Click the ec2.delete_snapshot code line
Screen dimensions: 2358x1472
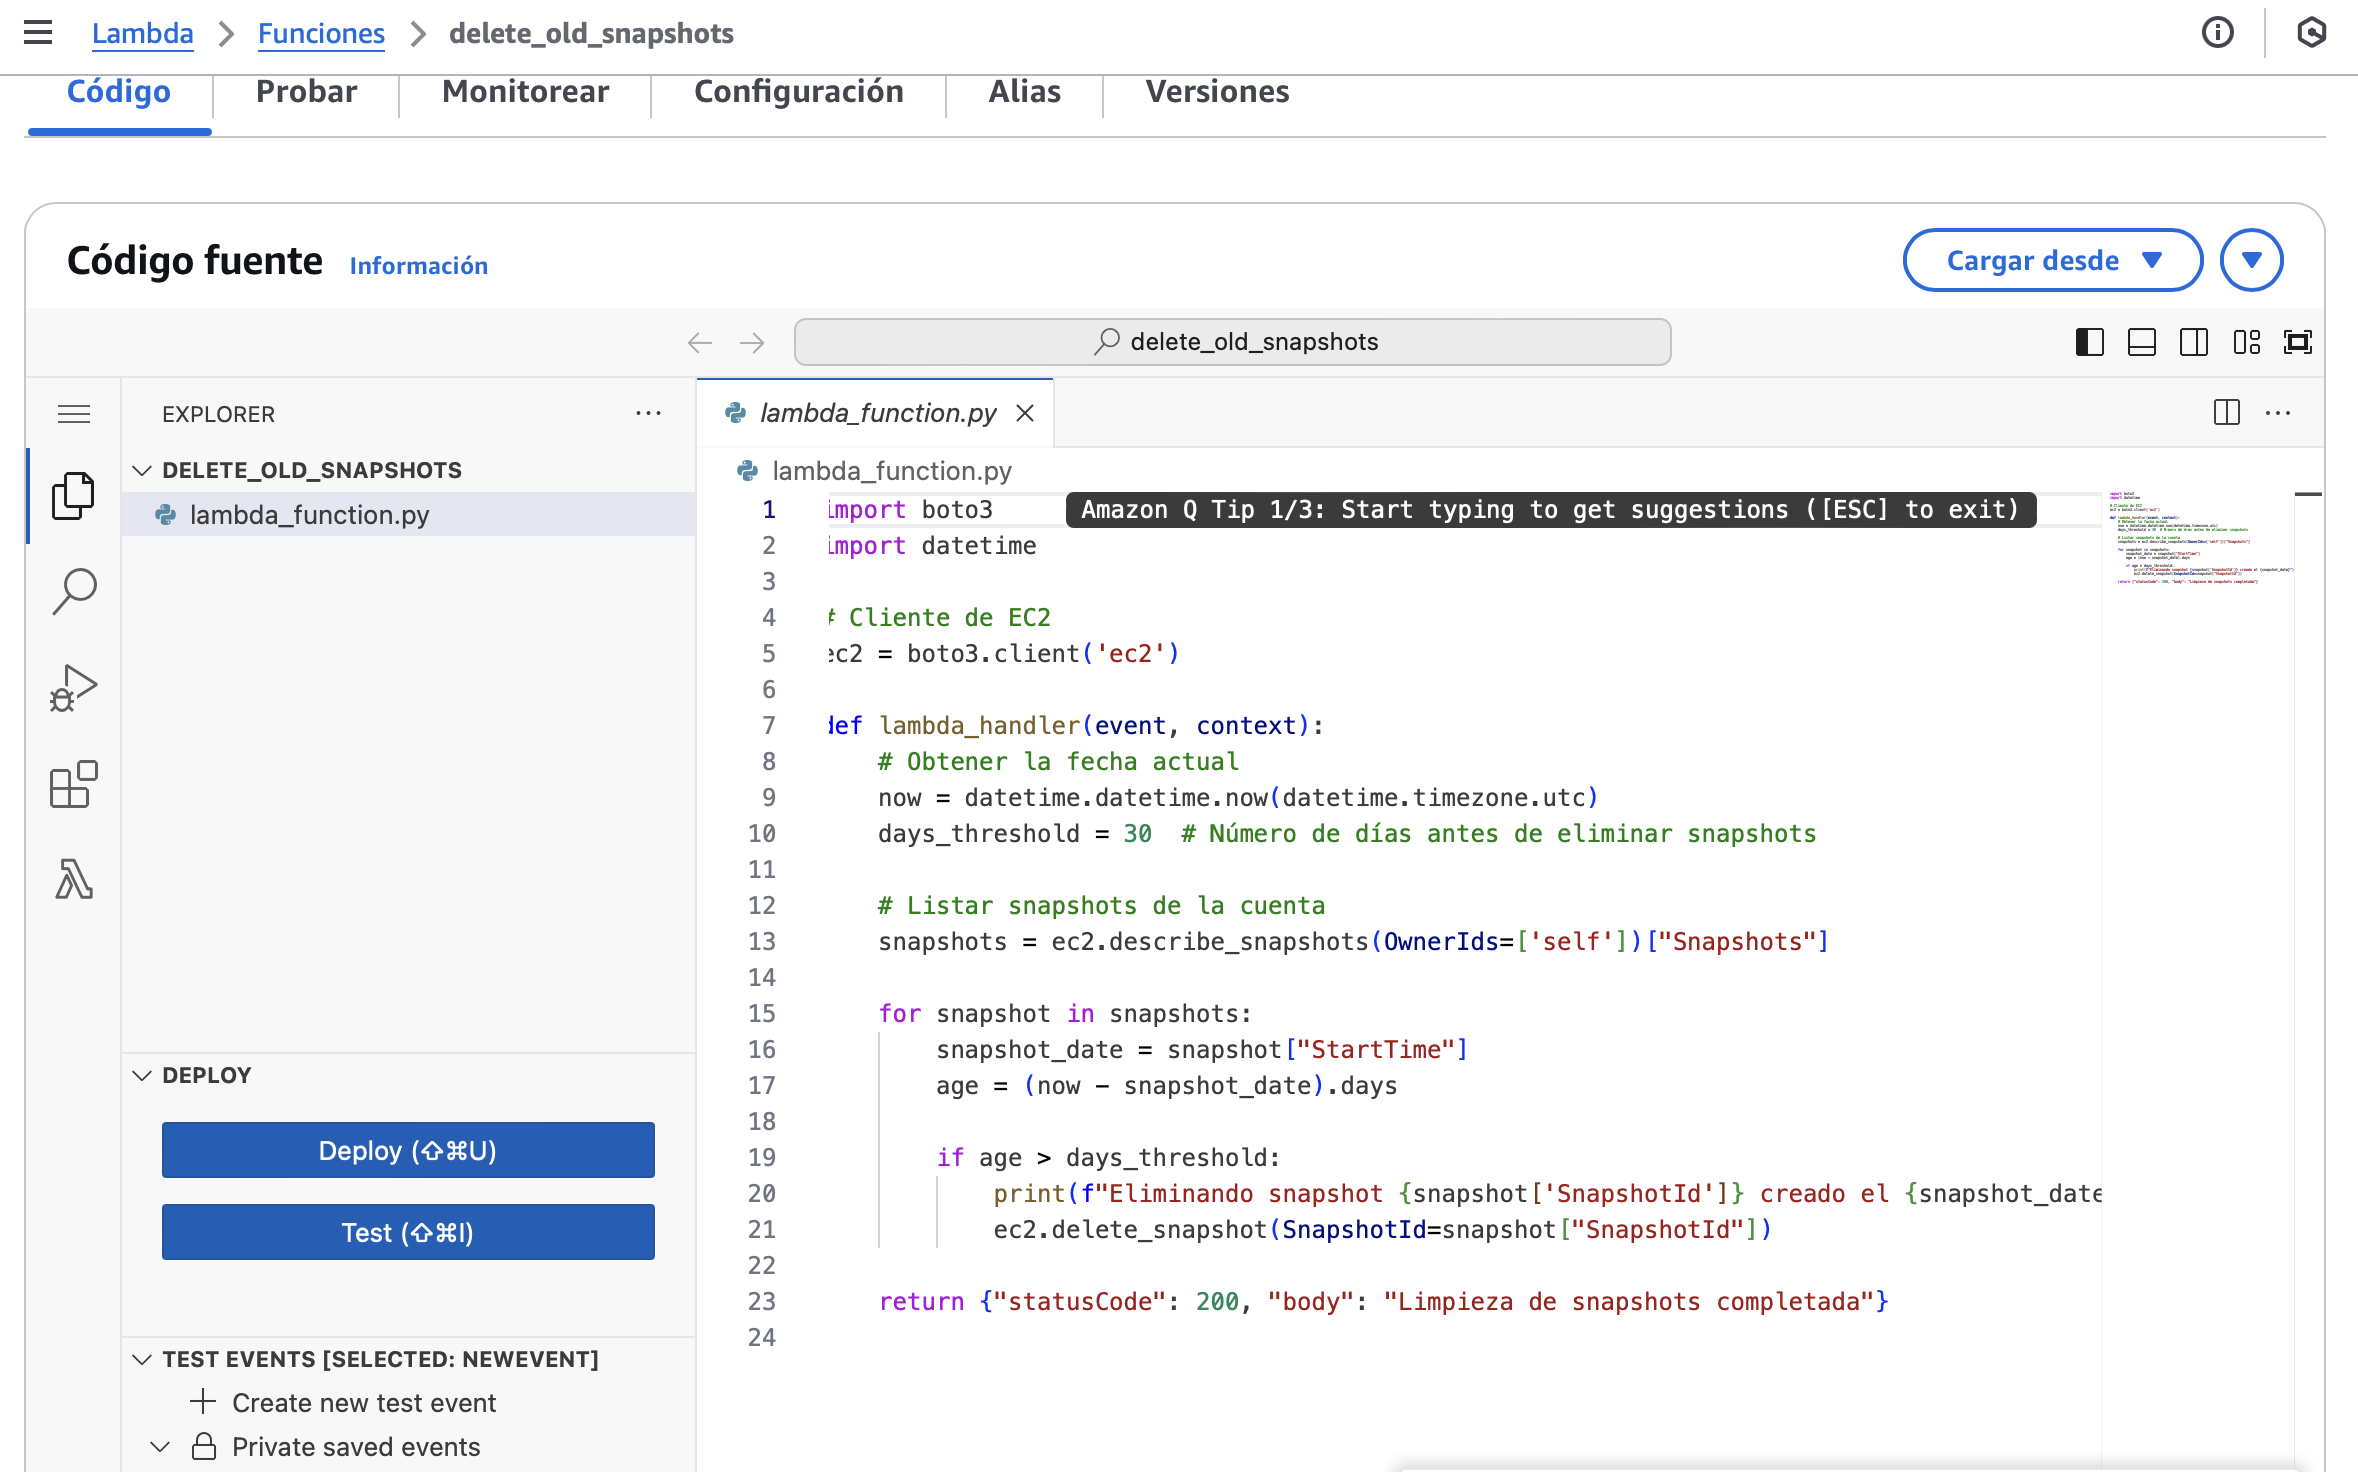click(1382, 1229)
